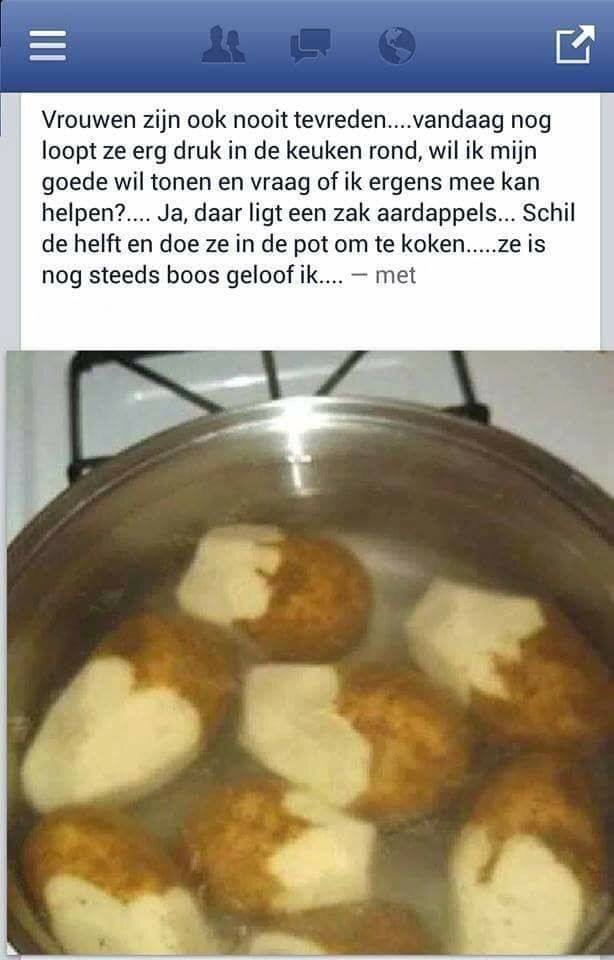This screenshot has height=960, width=614.
Task: Open the globe notifications icon
Action: (397, 45)
